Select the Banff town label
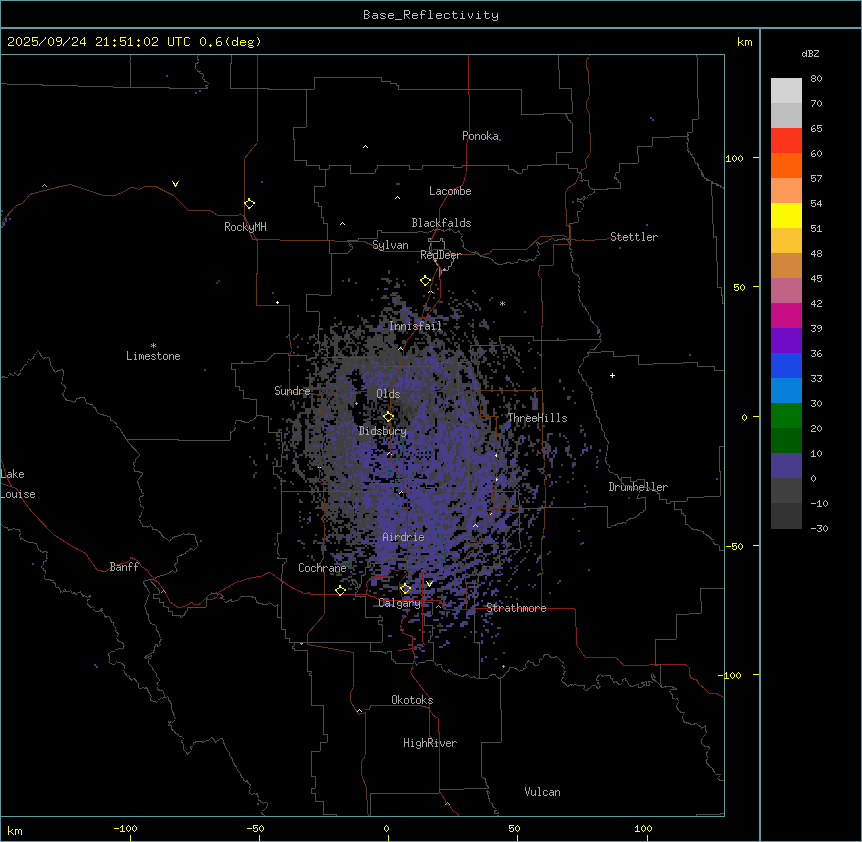862x842 pixels. (124, 567)
